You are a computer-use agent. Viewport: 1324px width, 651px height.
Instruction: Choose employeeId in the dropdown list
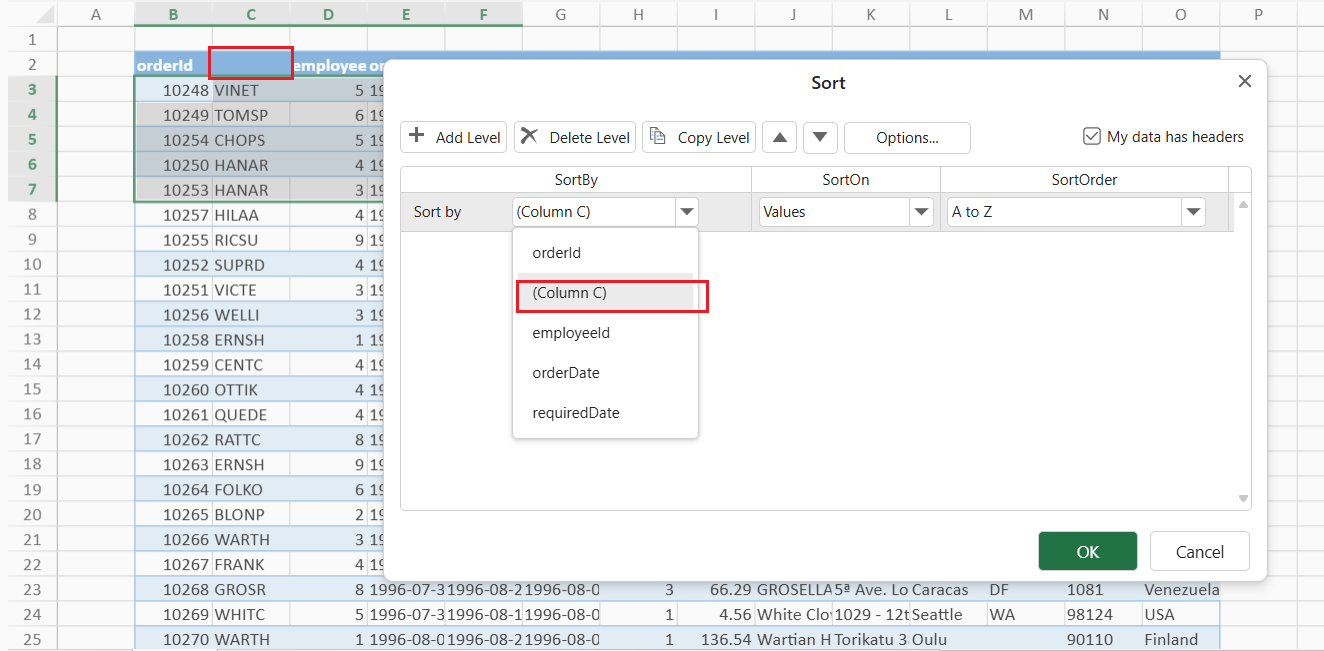[x=570, y=333]
